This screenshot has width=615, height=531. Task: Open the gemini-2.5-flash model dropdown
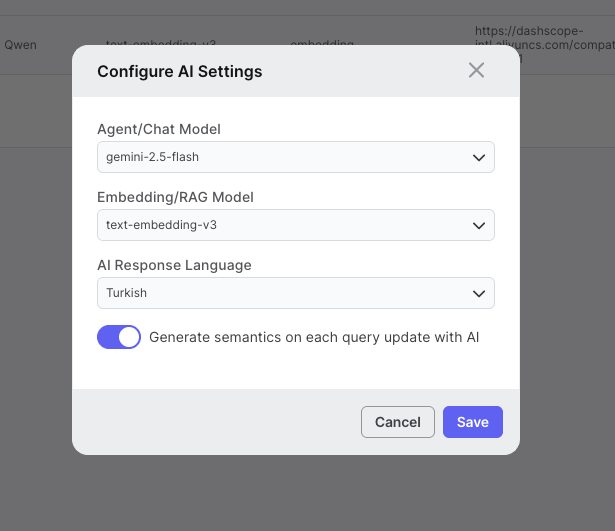coord(296,157)
